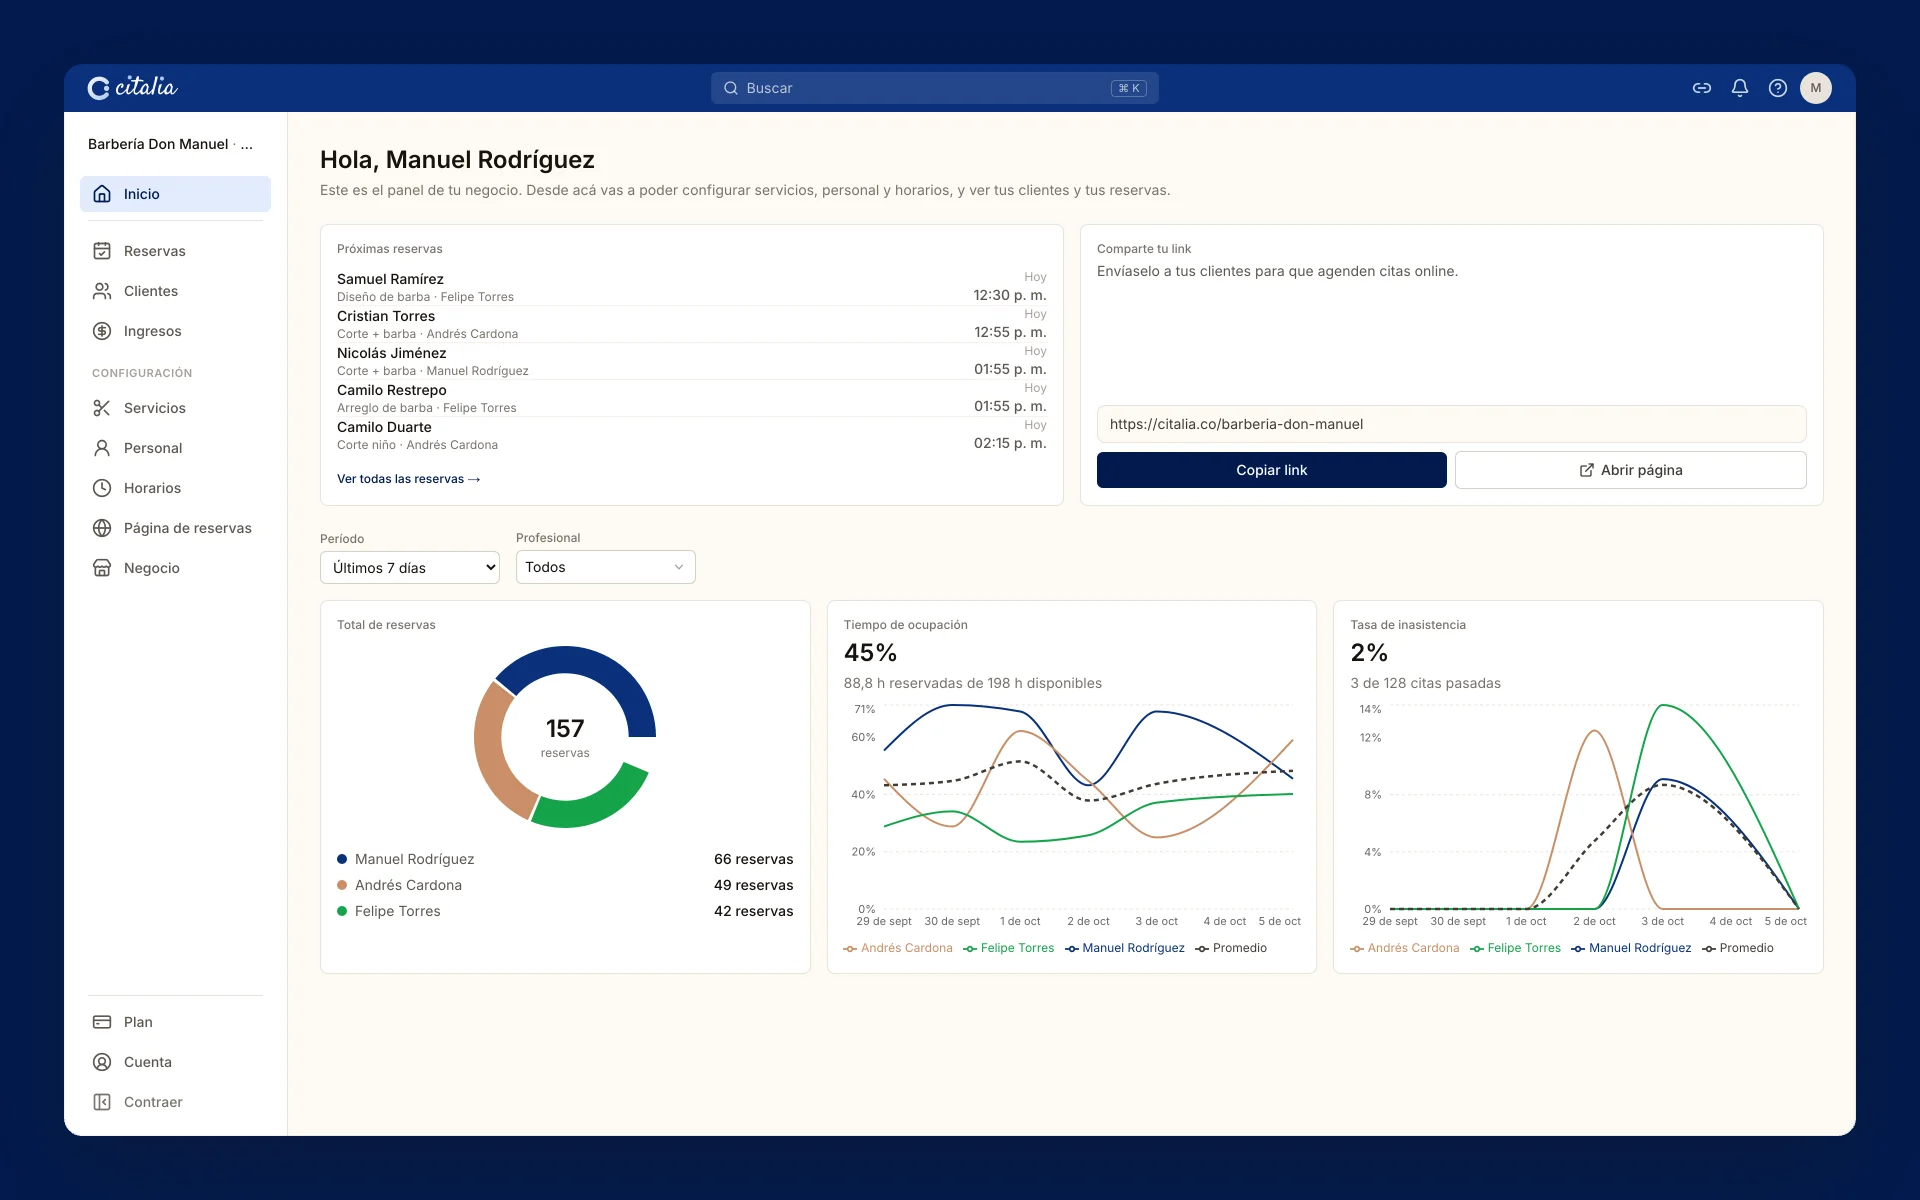The height and width of the screenshot is (1200, 1920).
Task: Focus the Buscar search field
Action: (935, 88)
